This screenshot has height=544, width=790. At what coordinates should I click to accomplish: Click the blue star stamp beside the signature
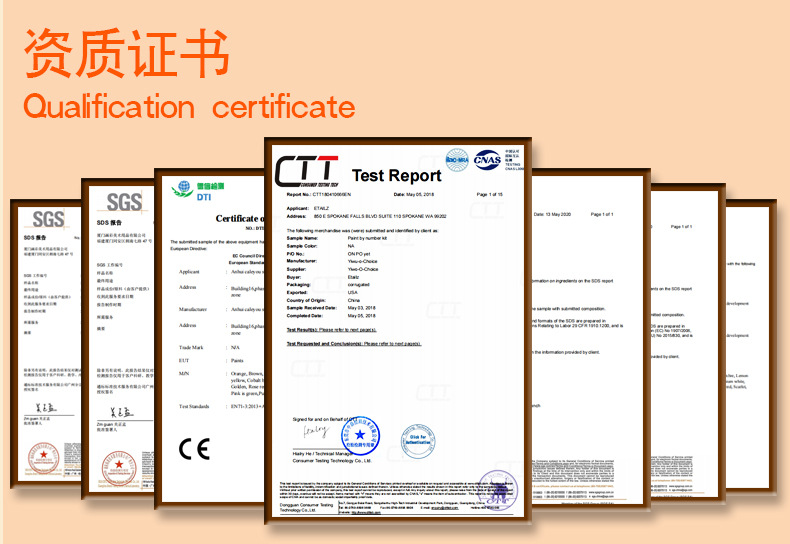click(360, 435)
